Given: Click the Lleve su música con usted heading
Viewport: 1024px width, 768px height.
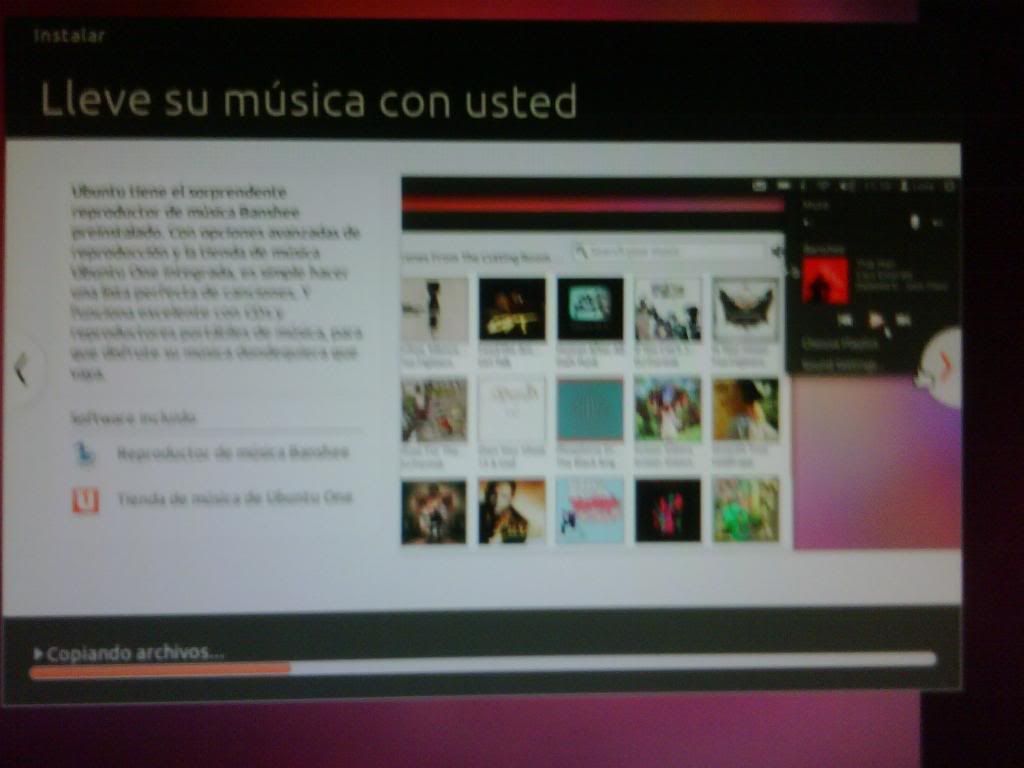Looking at the screenshot, I should [309, 100].
